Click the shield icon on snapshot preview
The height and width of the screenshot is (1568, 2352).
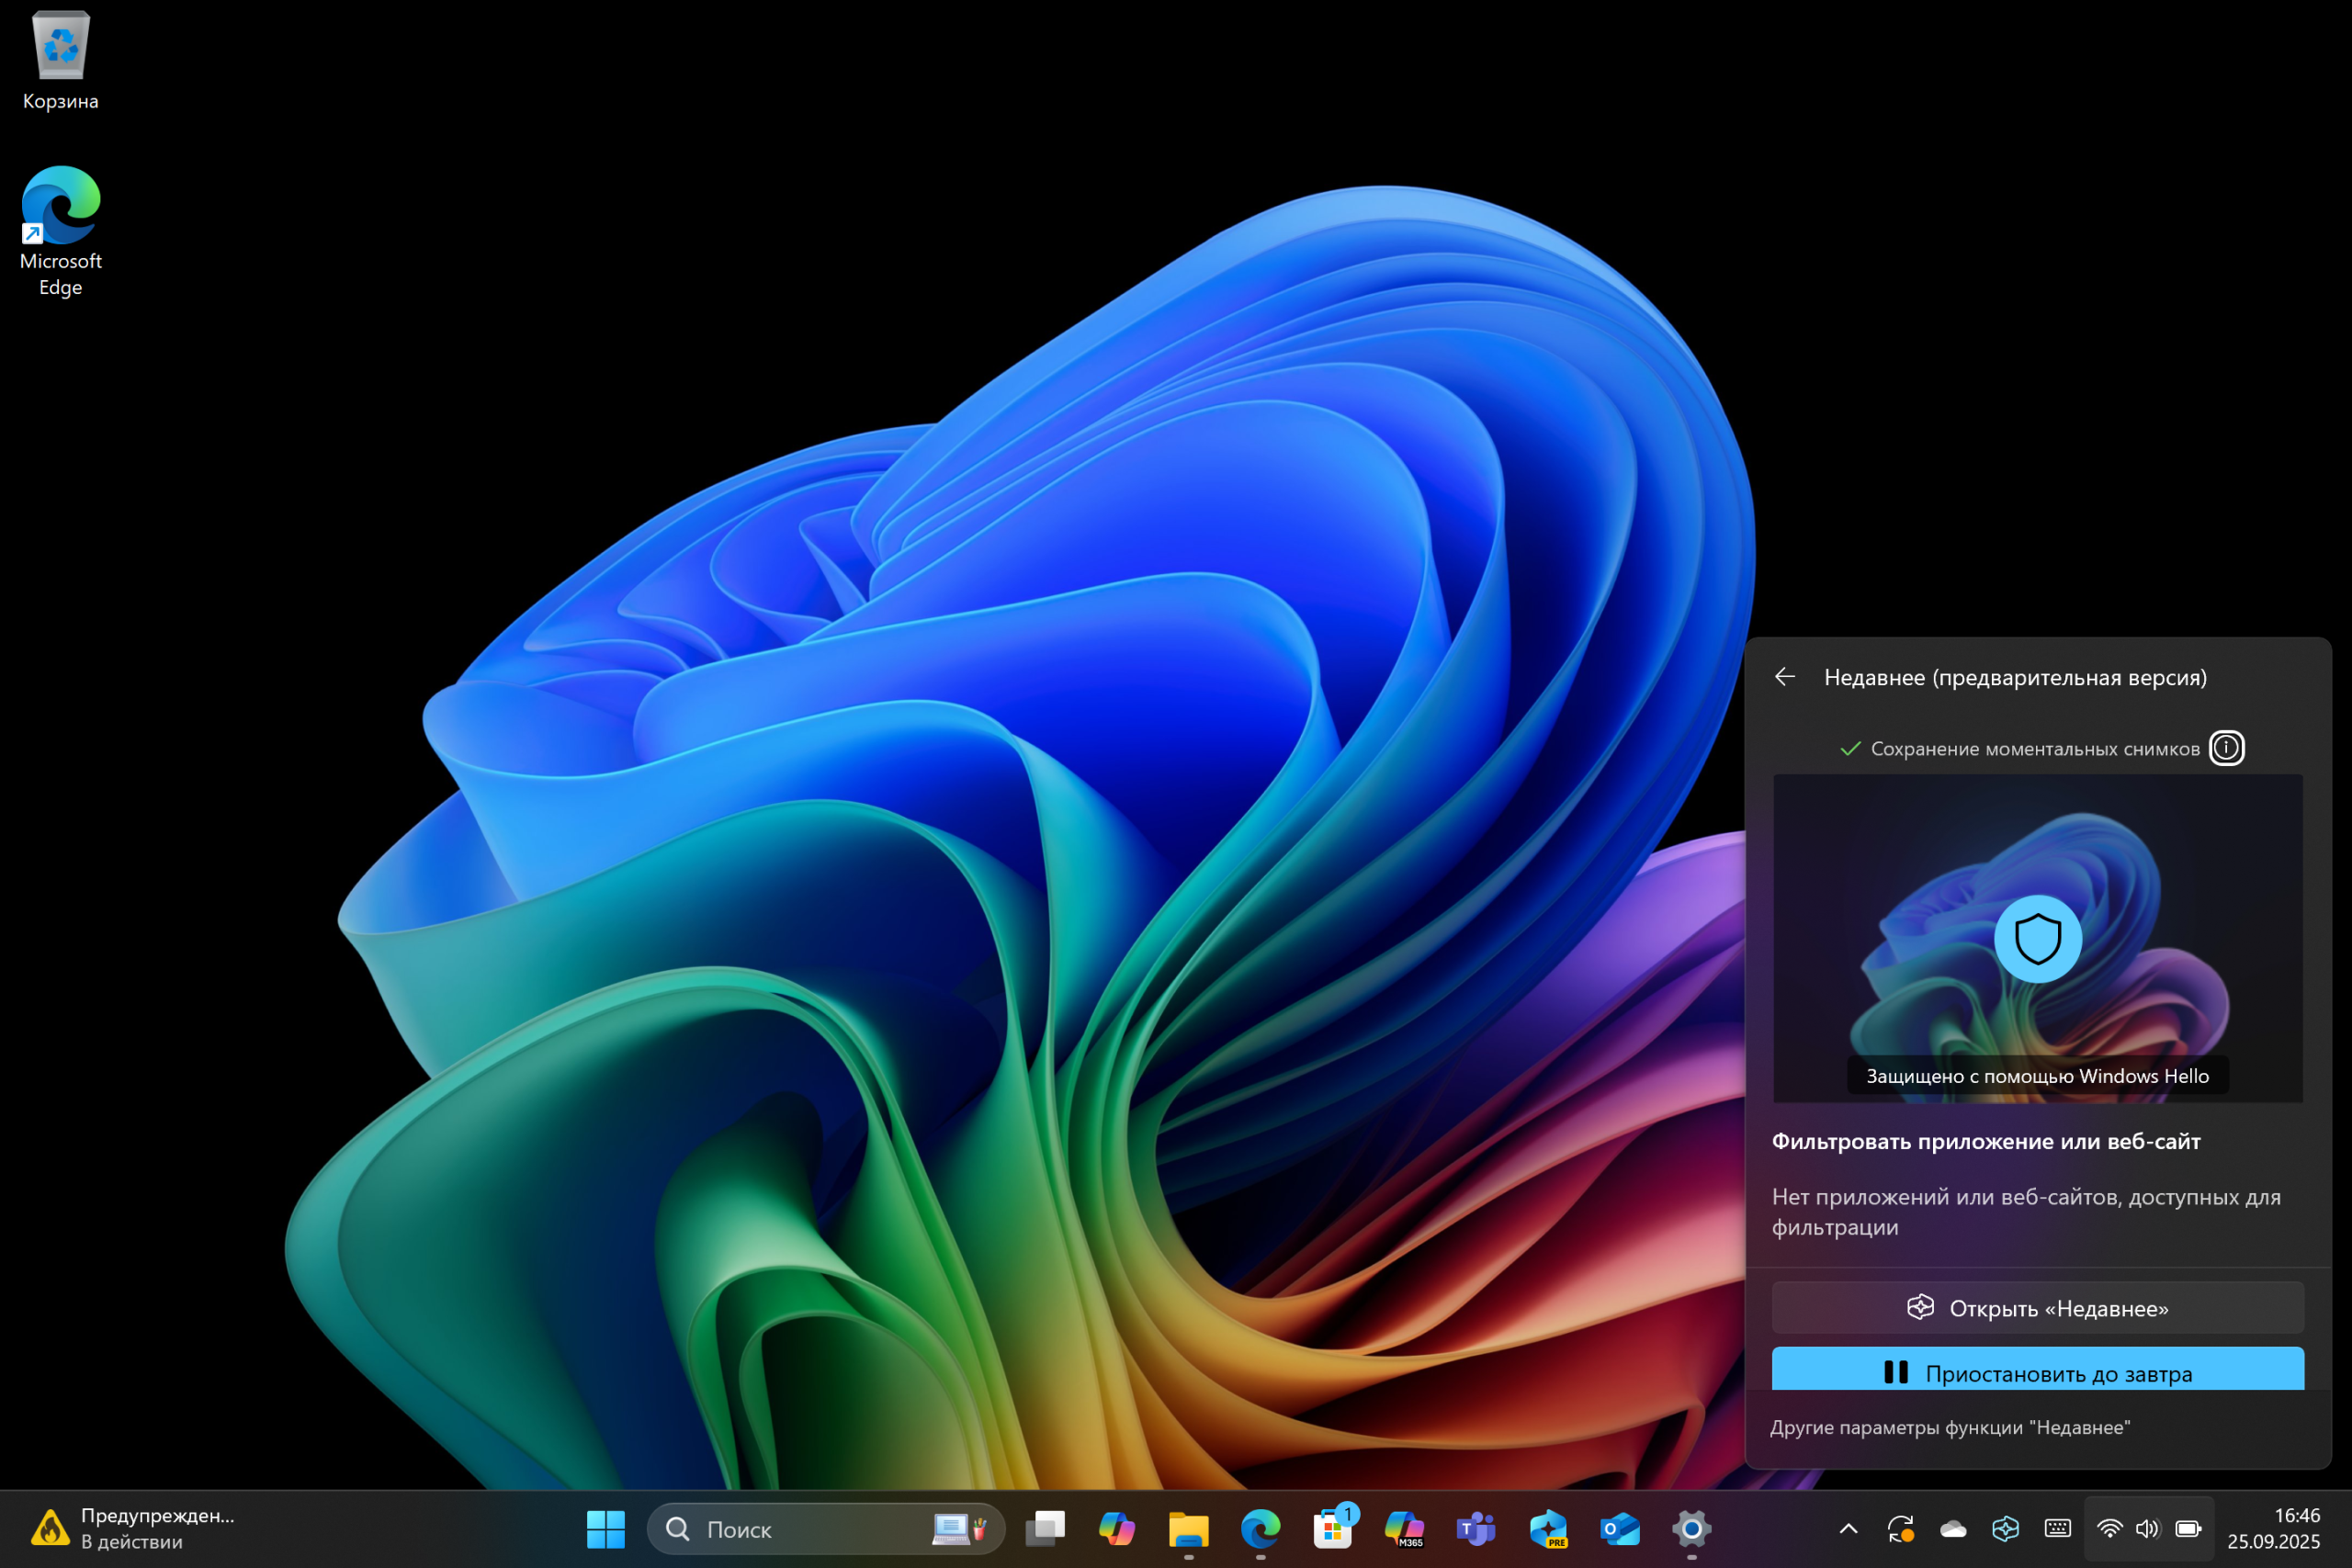(x=2037, y=939)
